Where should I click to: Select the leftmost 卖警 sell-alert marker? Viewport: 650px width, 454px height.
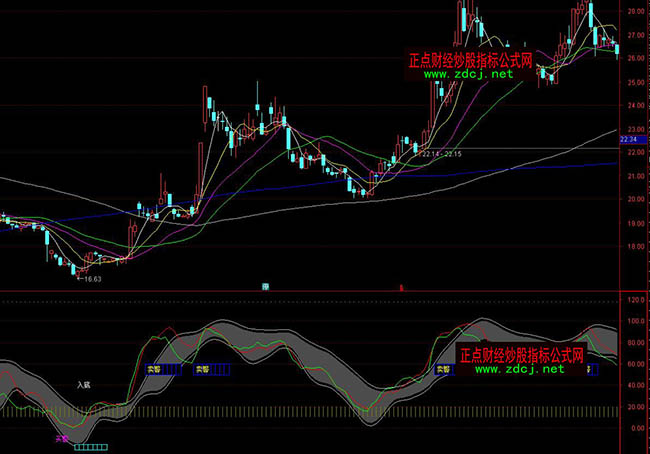point(153,368)
